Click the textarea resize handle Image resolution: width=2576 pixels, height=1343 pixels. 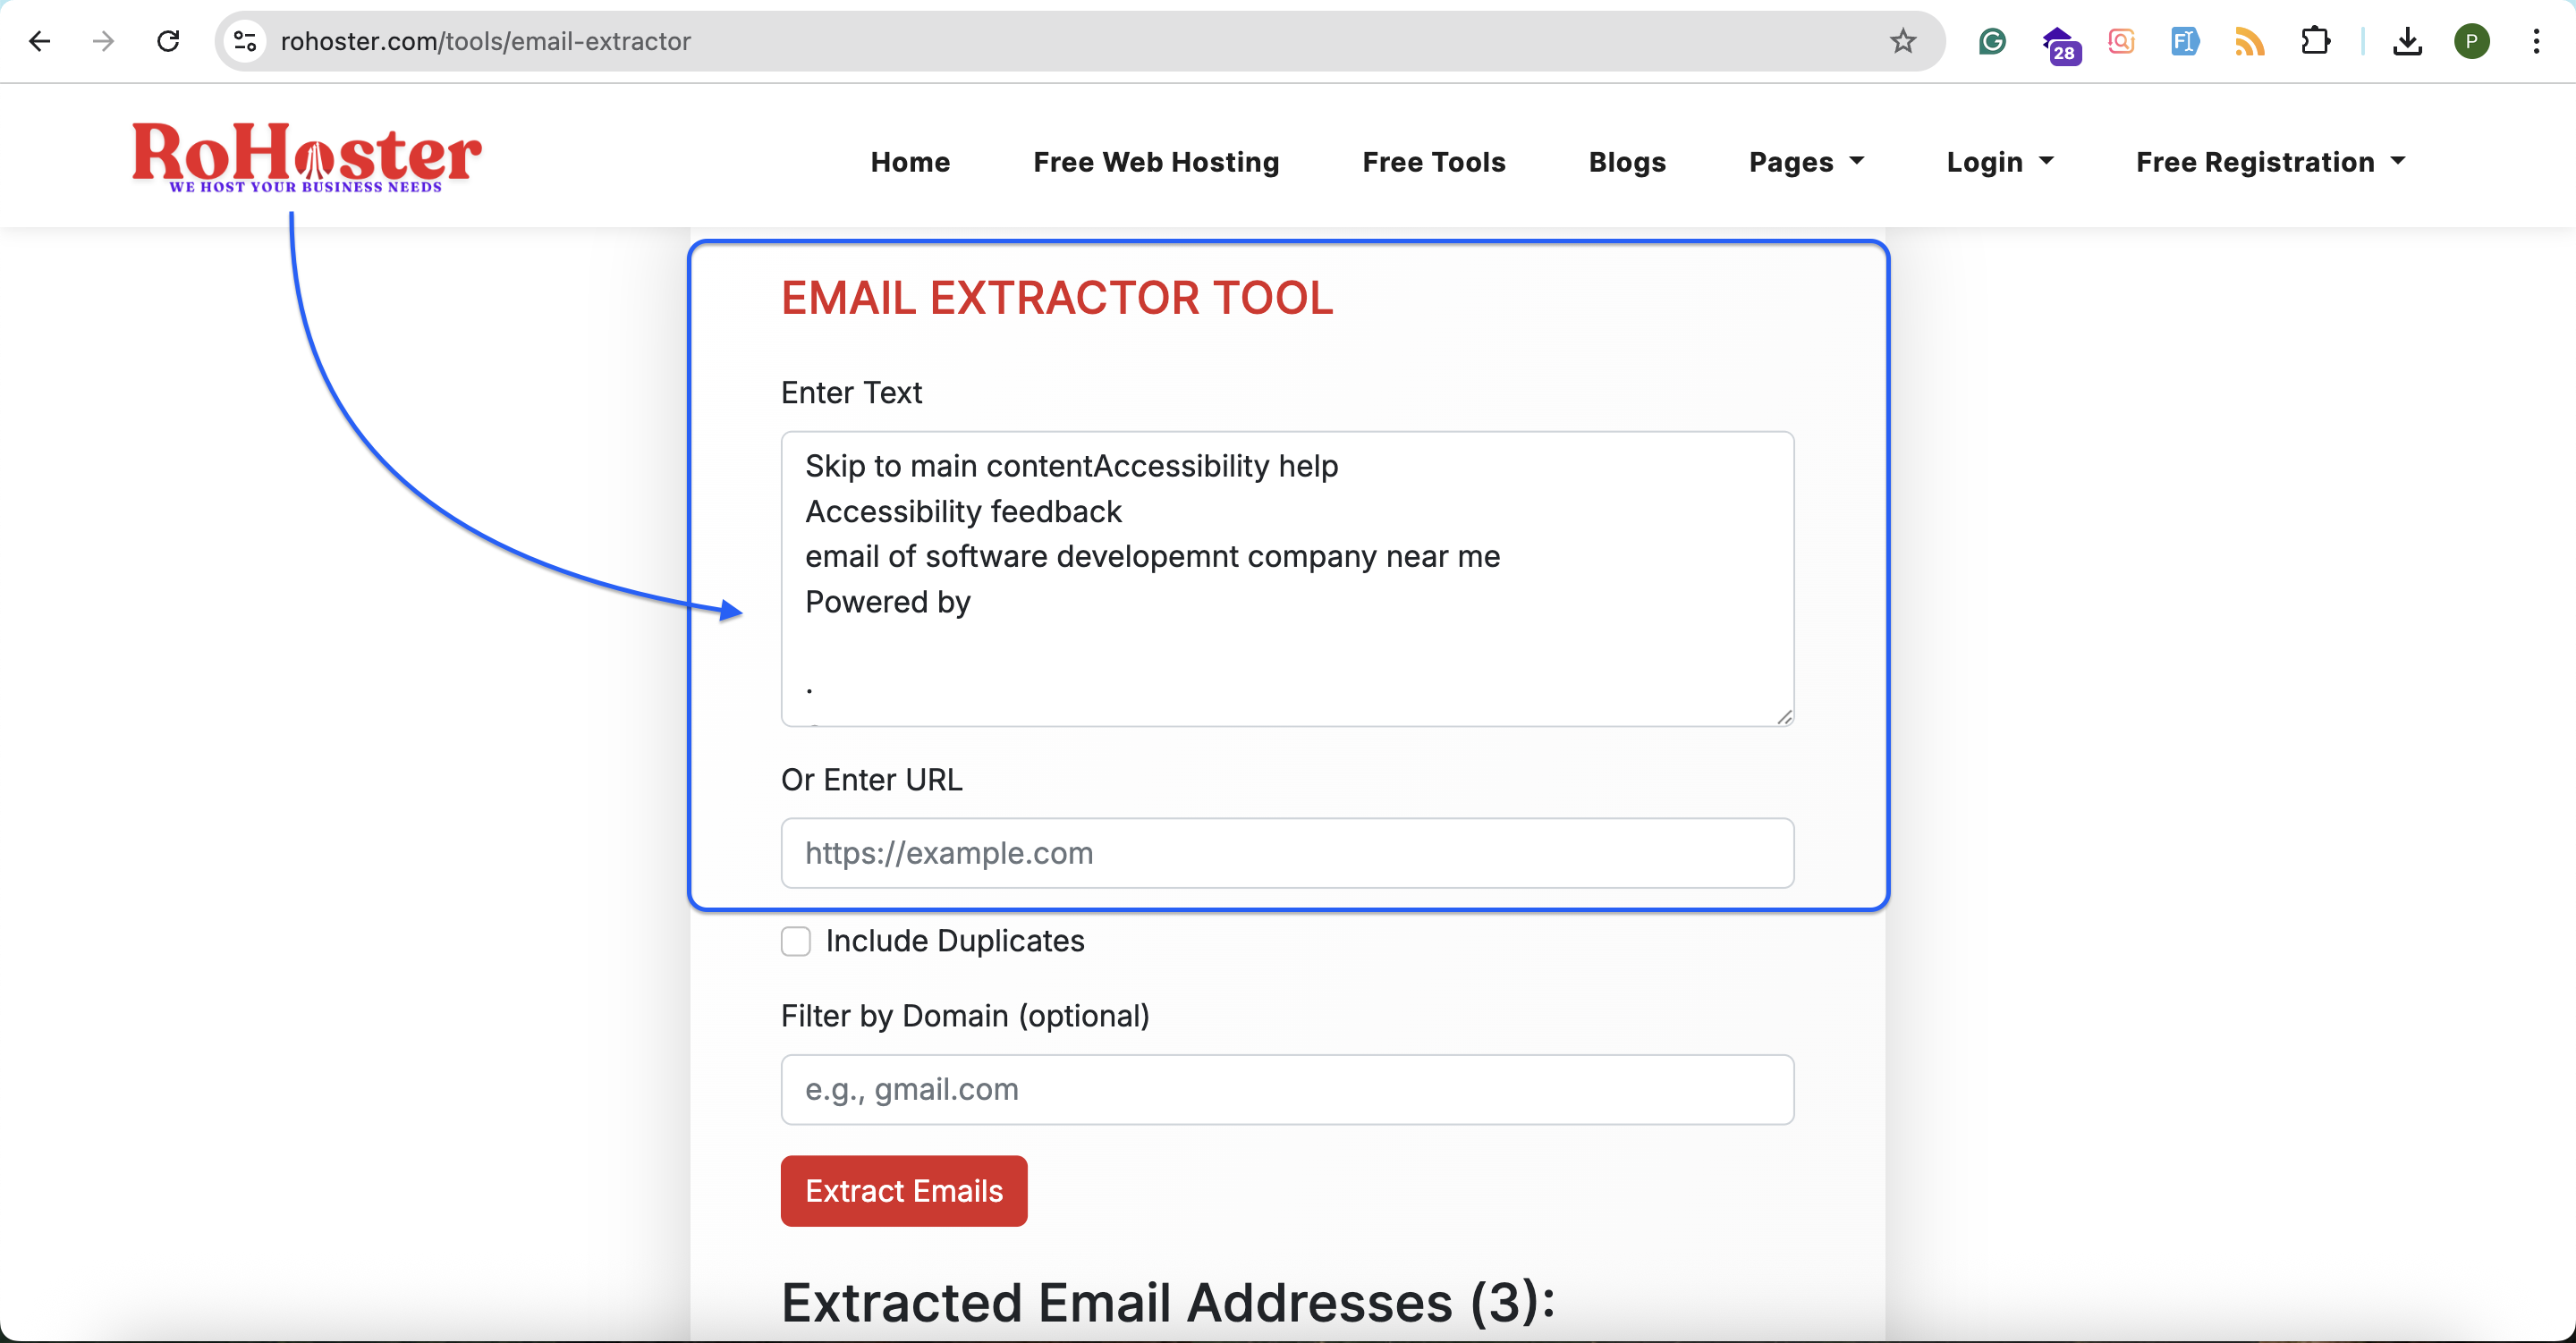[x=1784, y=717]
